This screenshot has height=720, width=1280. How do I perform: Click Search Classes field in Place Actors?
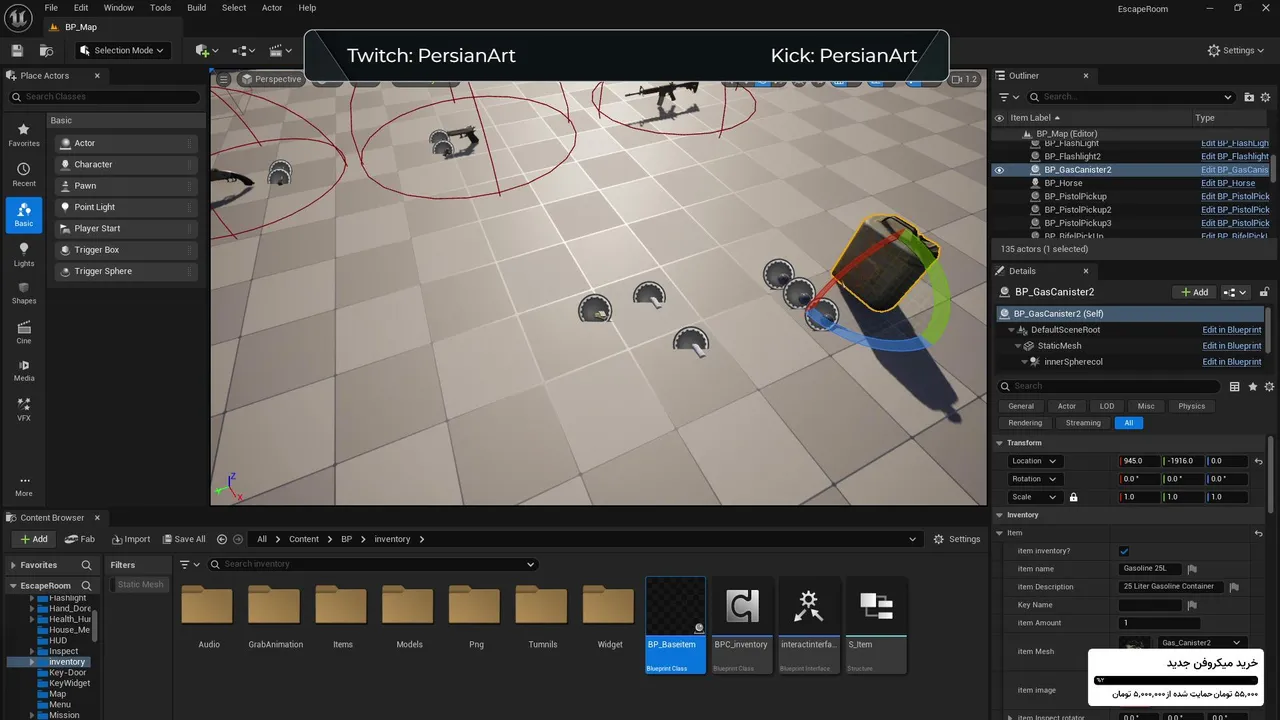coord(105,97)
